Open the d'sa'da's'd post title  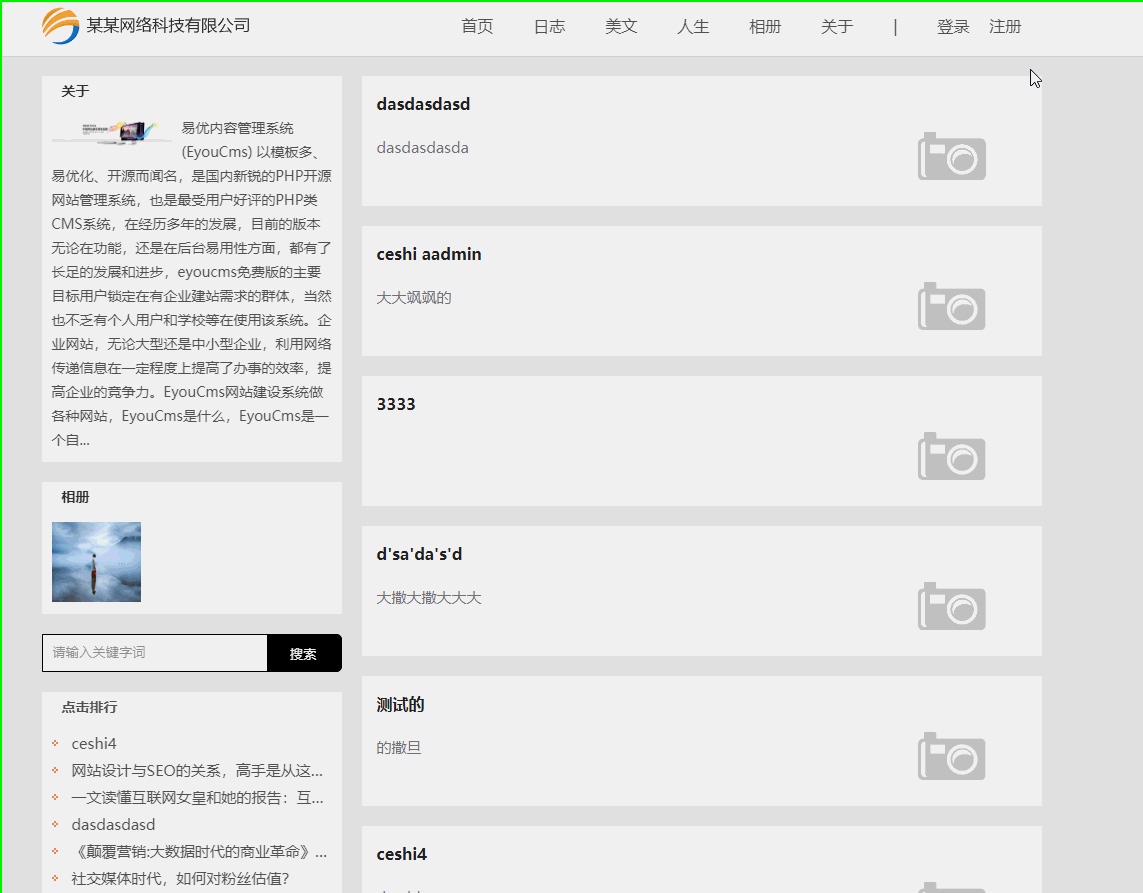pyautogui.click(x=419, y=555)
